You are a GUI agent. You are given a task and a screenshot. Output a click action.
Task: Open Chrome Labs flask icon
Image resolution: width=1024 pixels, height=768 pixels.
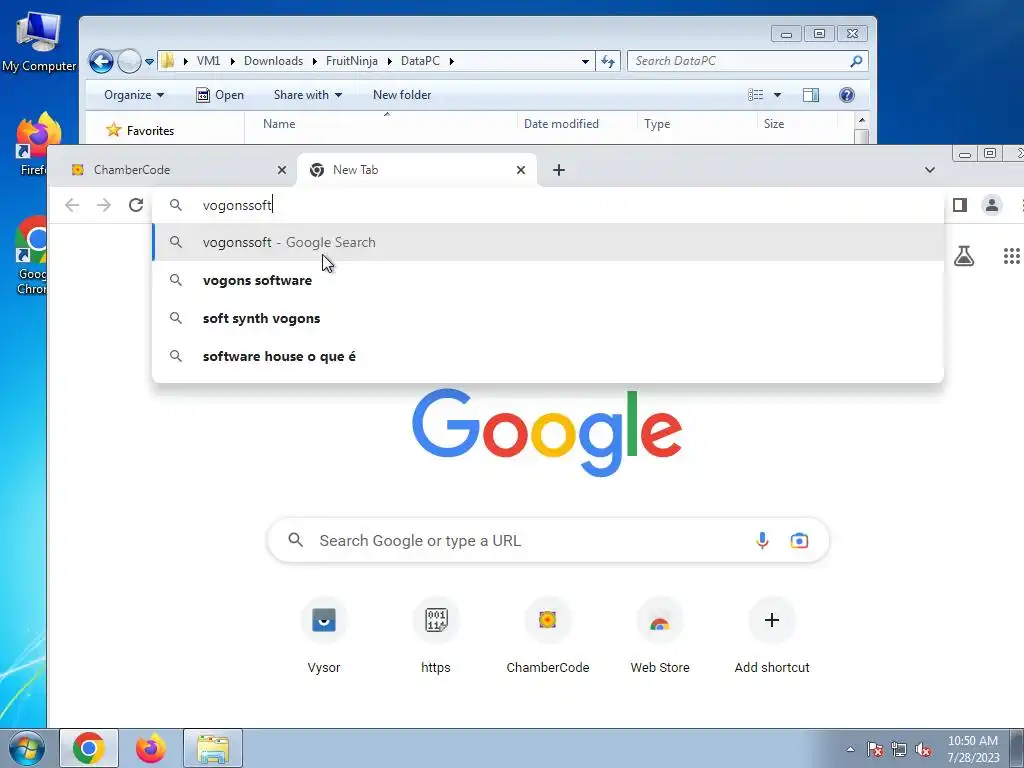pyautogui.click(x=964, y=256)
